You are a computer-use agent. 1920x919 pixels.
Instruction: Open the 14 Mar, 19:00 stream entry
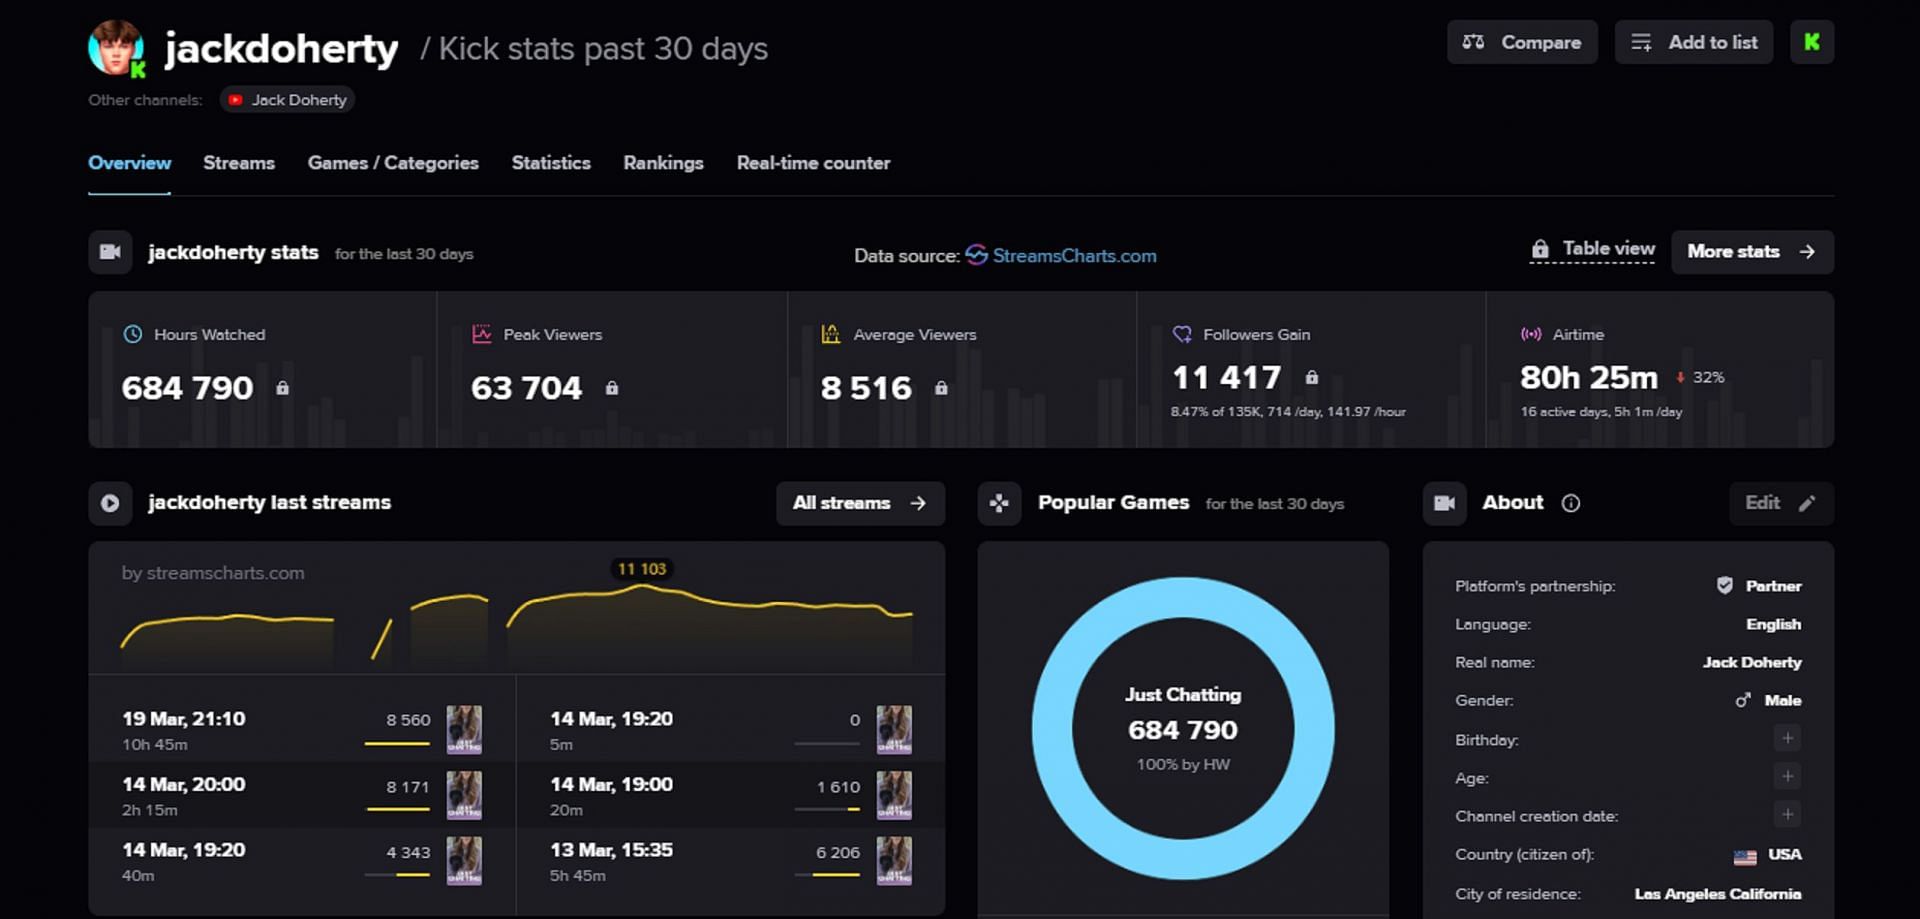pyautogui.click(x=730, y=795)
